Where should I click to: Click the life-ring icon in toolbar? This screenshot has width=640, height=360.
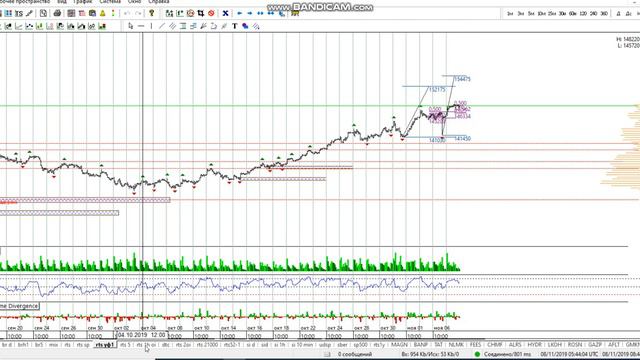point(190,13)
